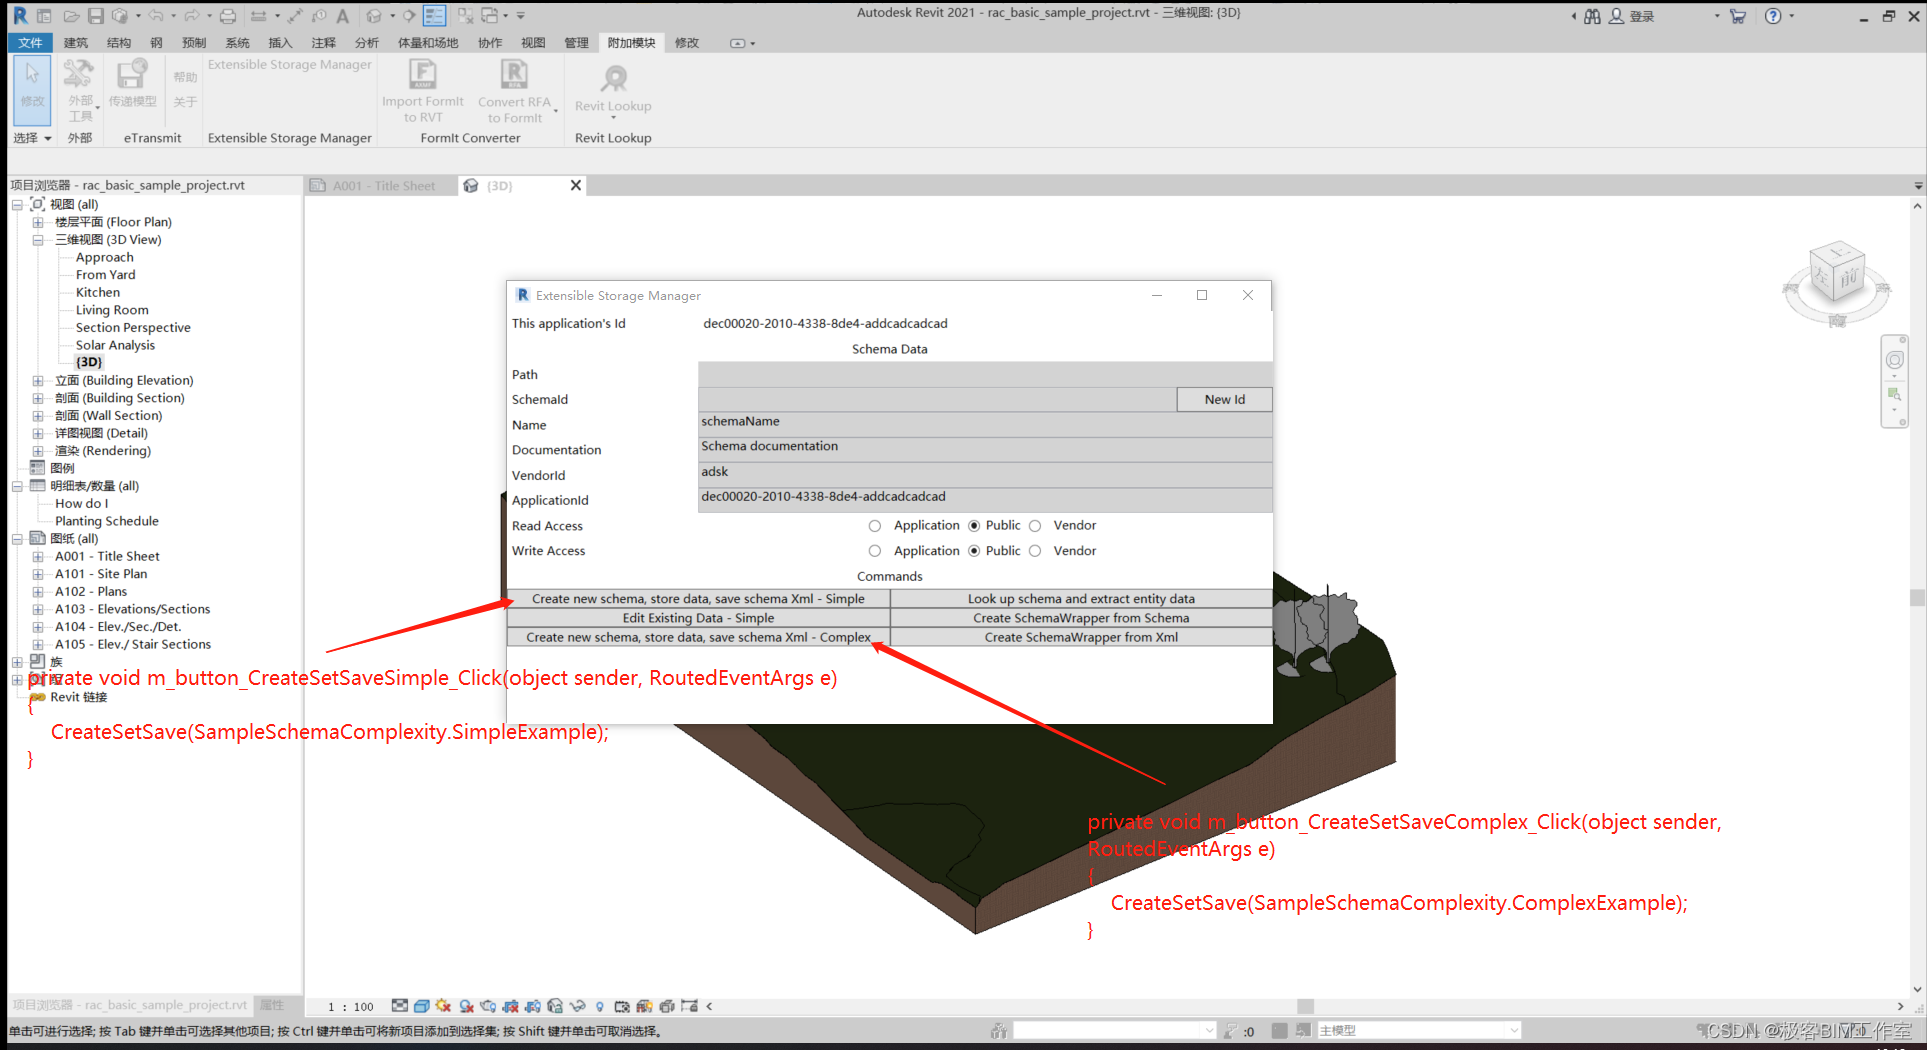Toggle Reveal Hidden Elements lightbulb

pyautogui.click(x=599, y=1005)
